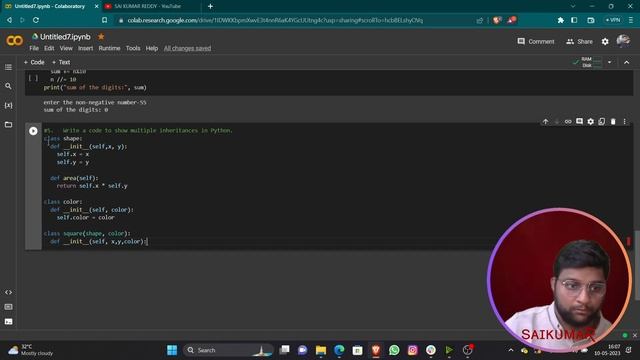Go back to the previous page

point(9,20)
